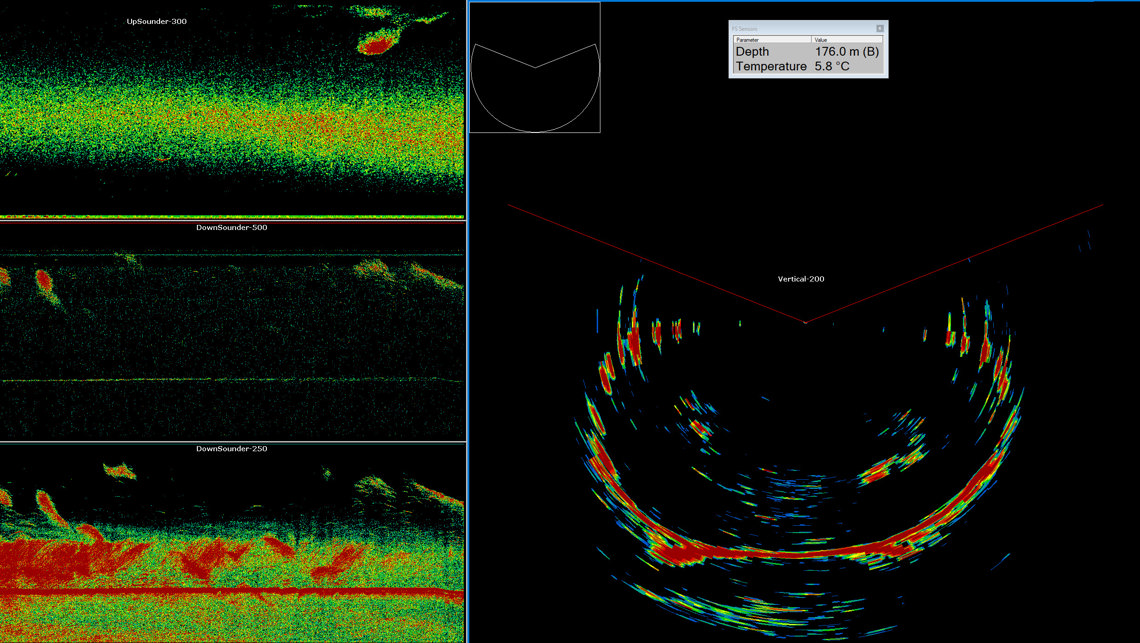
Task: Select the Depth parameter label
Action: 754,51
